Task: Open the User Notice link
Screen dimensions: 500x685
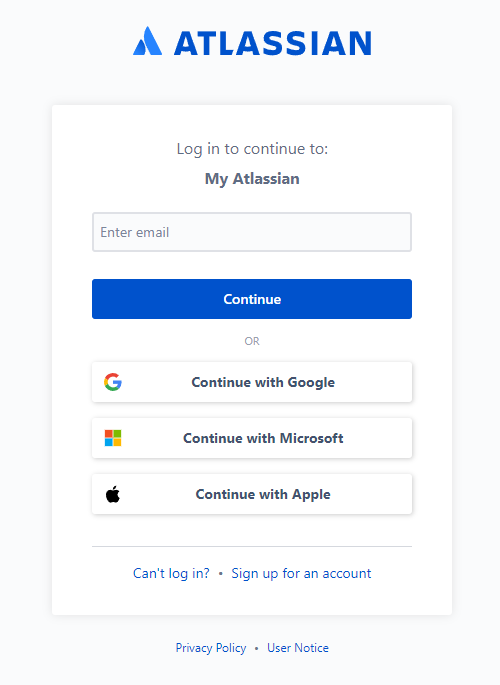Action: (298, 648)
